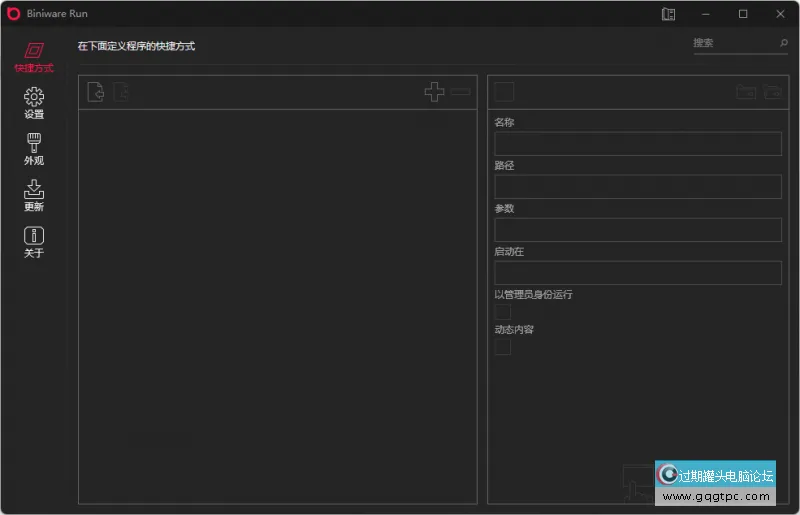Focus the 路径 (Path) input field
Image resolution: width=800 pixels, height=515 pixels.
[x=637, y=187]
